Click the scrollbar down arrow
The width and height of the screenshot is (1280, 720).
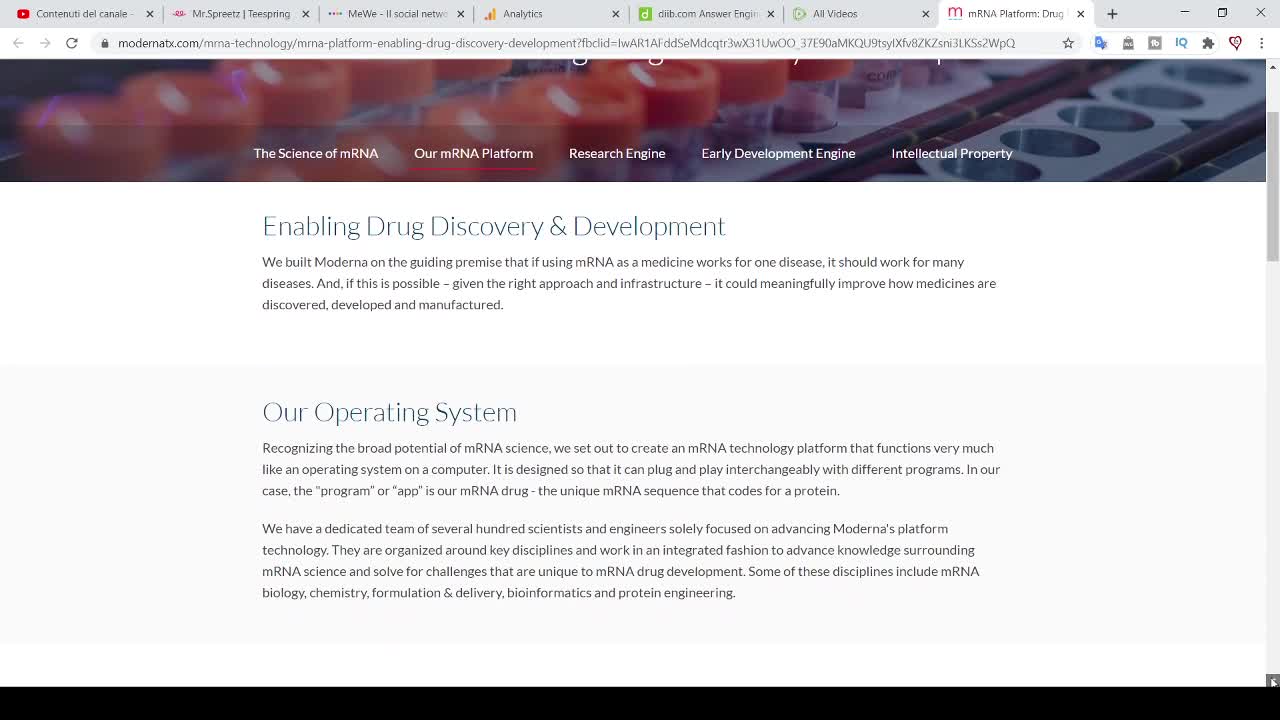point(1272,681)
